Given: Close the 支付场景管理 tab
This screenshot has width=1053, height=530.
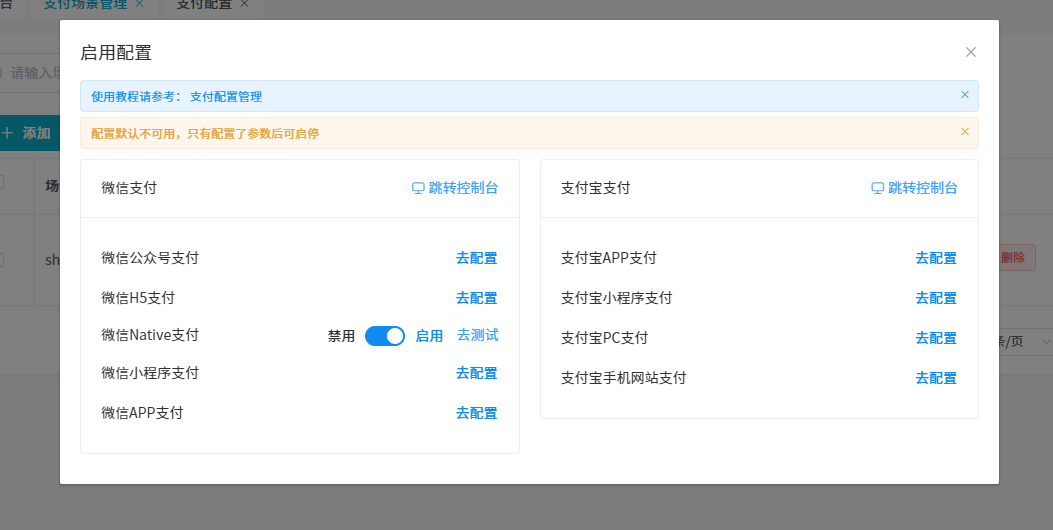Looking at the screenshot, I should coord(140,3).
